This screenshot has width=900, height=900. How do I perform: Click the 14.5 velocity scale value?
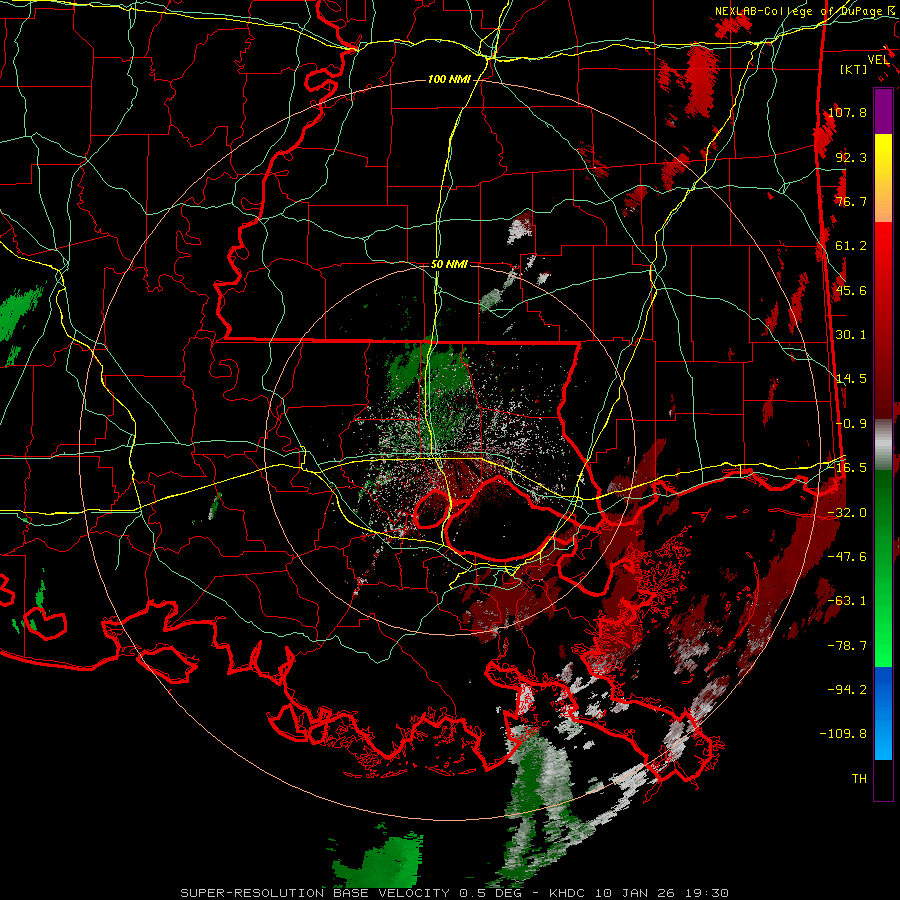pos(851,379)
